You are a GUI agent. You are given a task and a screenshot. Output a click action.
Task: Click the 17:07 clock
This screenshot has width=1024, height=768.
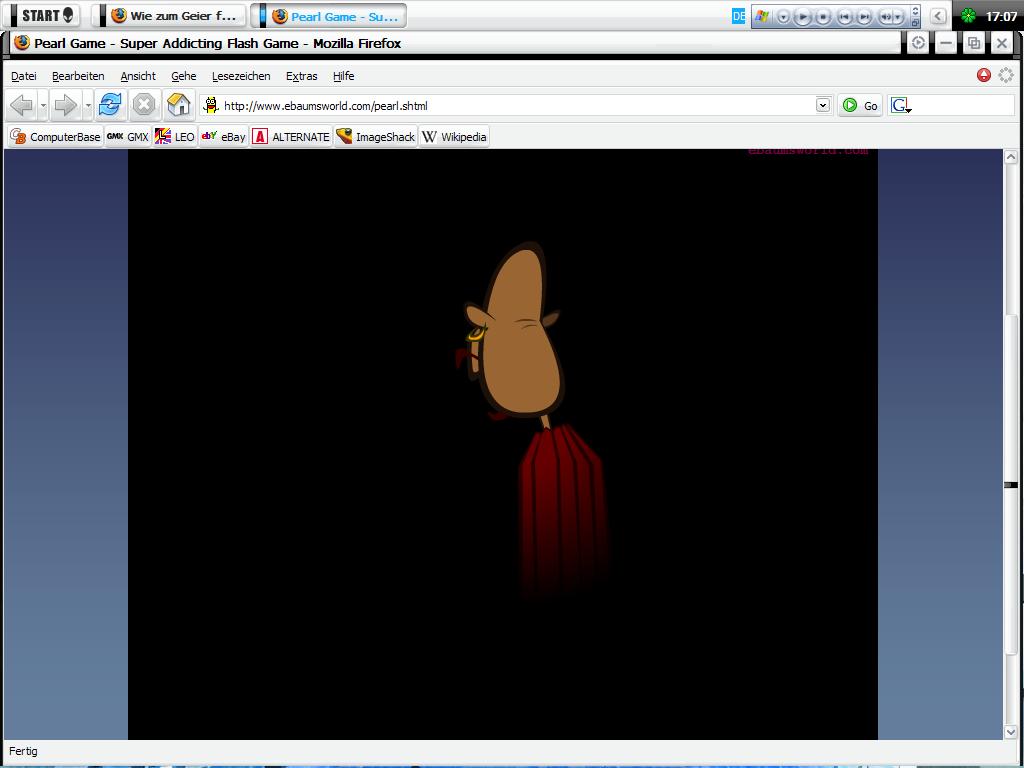coord(1001,16)
